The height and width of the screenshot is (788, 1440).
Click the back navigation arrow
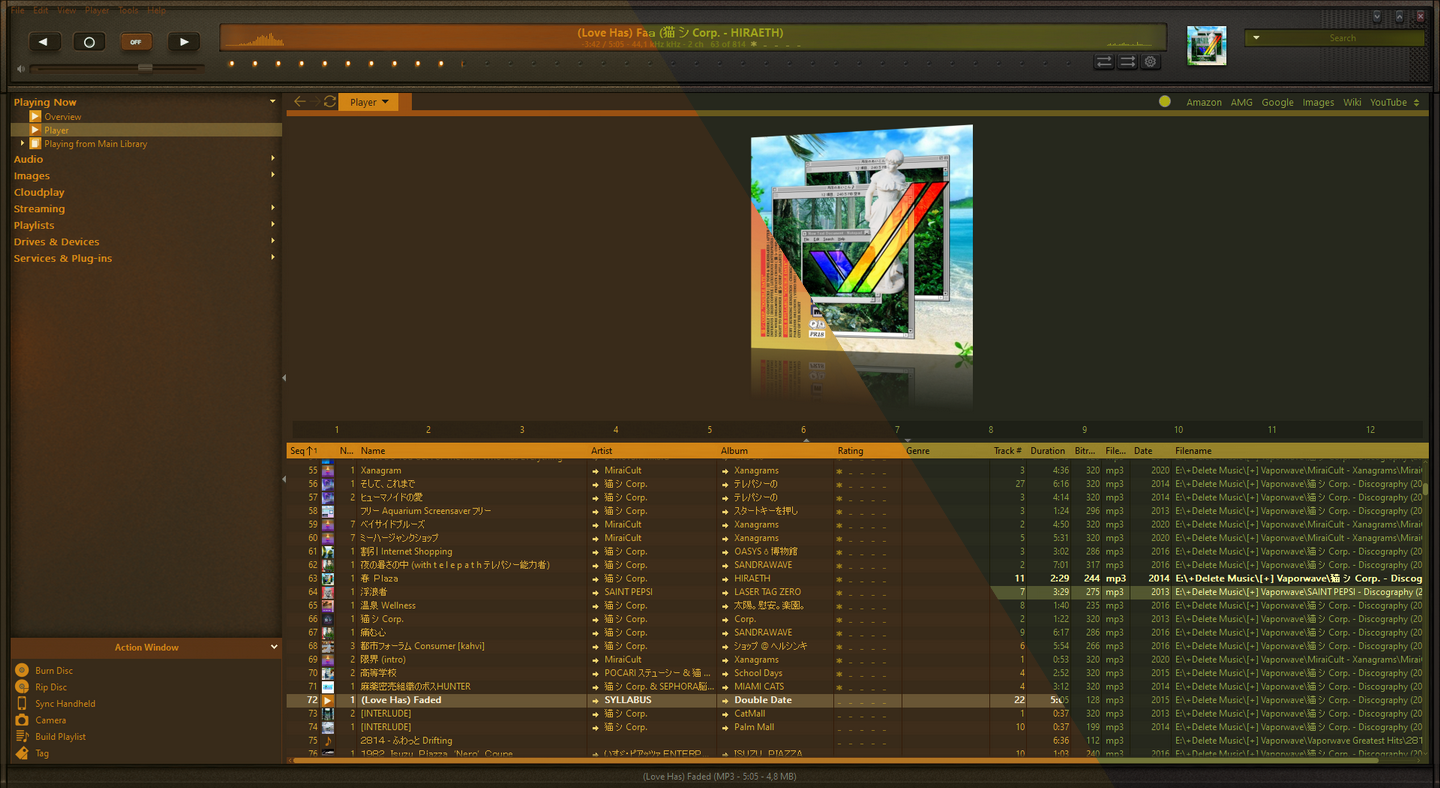tap(299, 102)
